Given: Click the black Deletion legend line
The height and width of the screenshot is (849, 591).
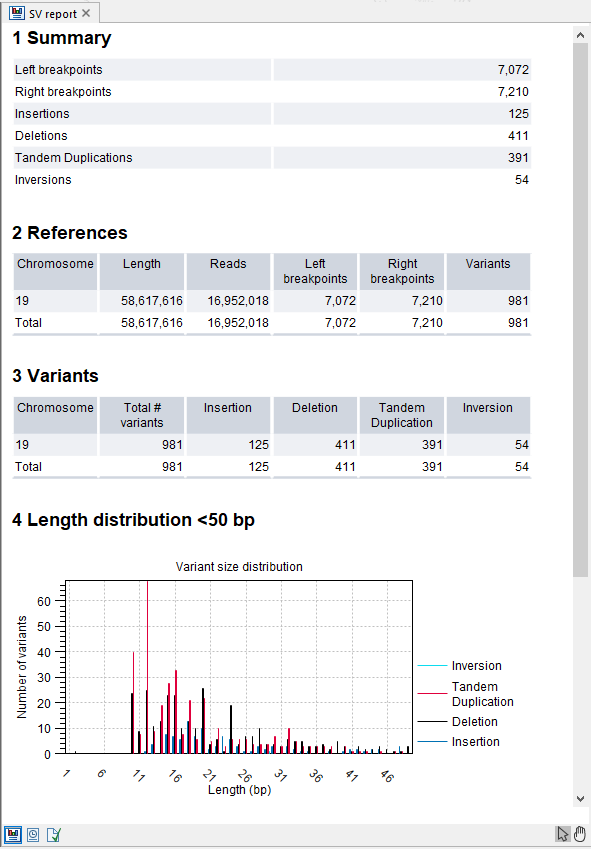Looking at the screenshot, I should tap(432, 722).
